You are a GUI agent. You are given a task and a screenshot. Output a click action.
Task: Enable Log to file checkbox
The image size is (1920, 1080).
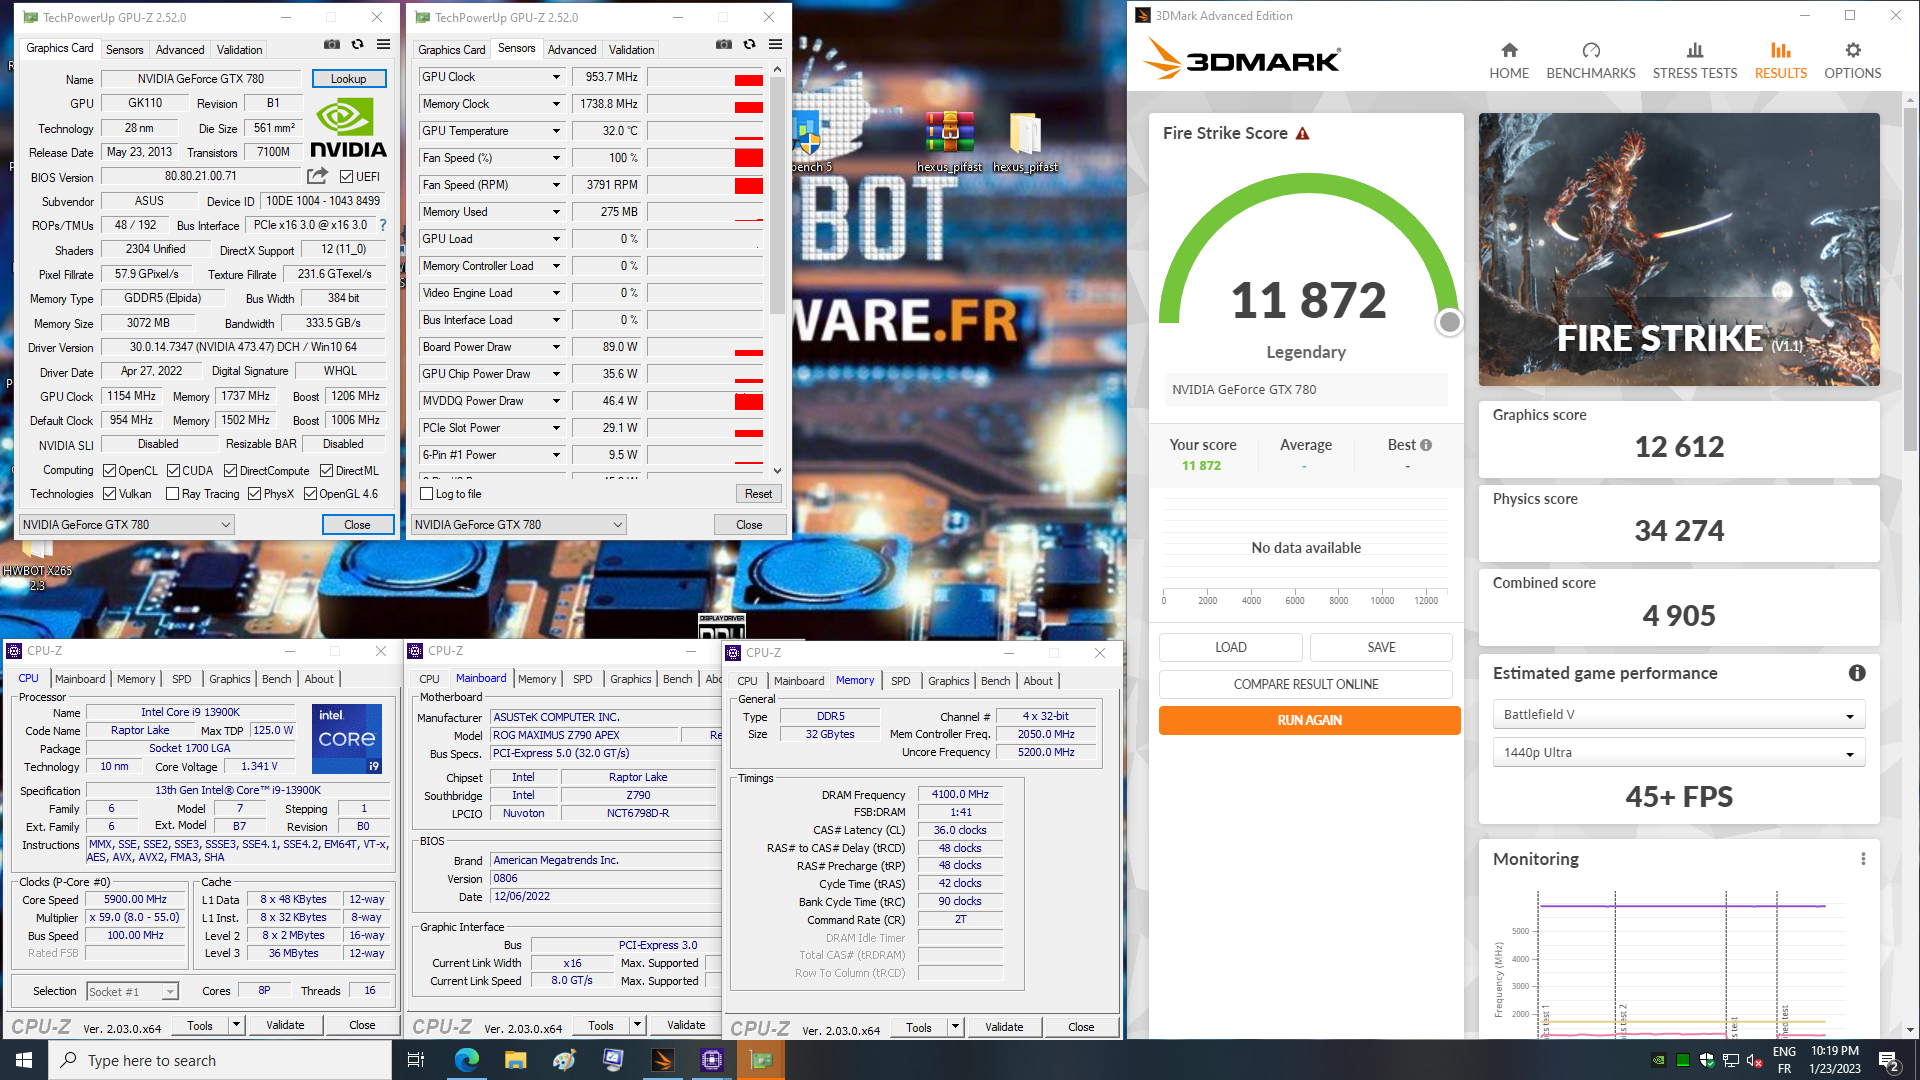(427, 494)
